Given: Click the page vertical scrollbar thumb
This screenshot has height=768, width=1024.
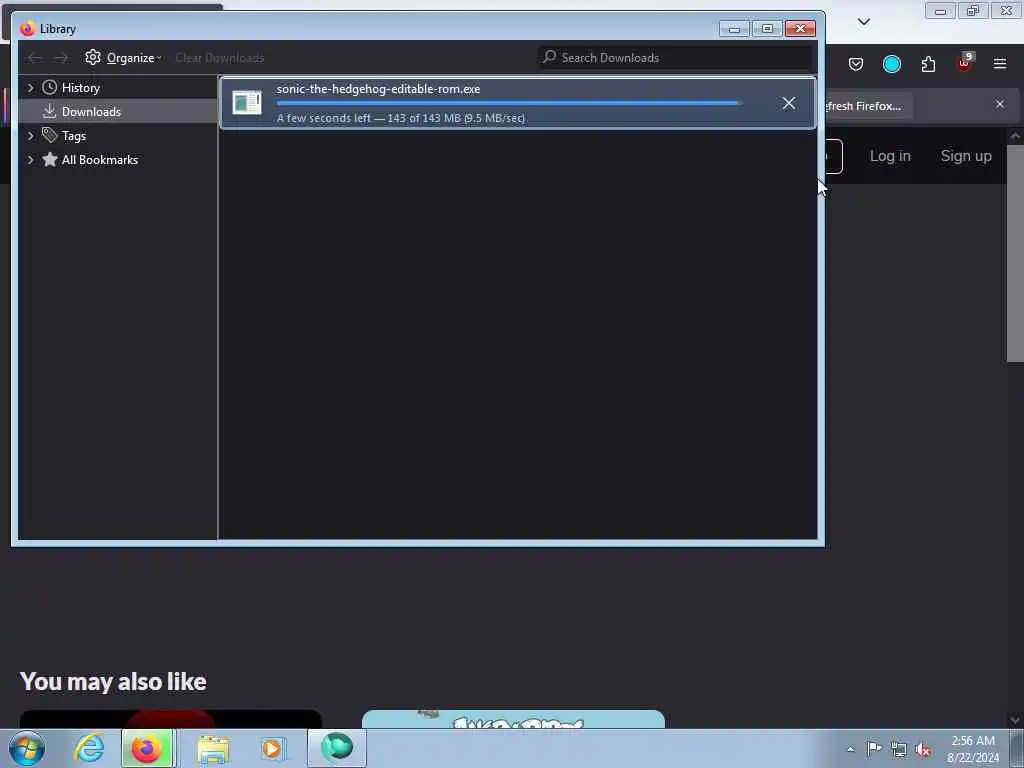Looking at the screenshot, I should 1014,253.
